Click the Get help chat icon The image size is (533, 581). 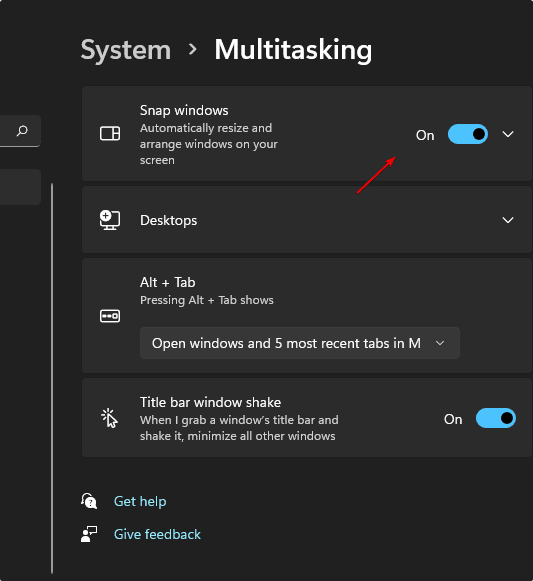point(89,501)
